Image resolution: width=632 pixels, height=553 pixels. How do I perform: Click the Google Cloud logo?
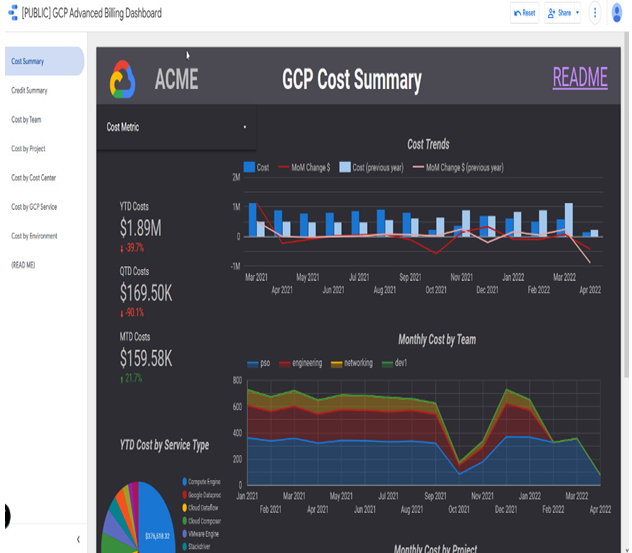(123, 79)
